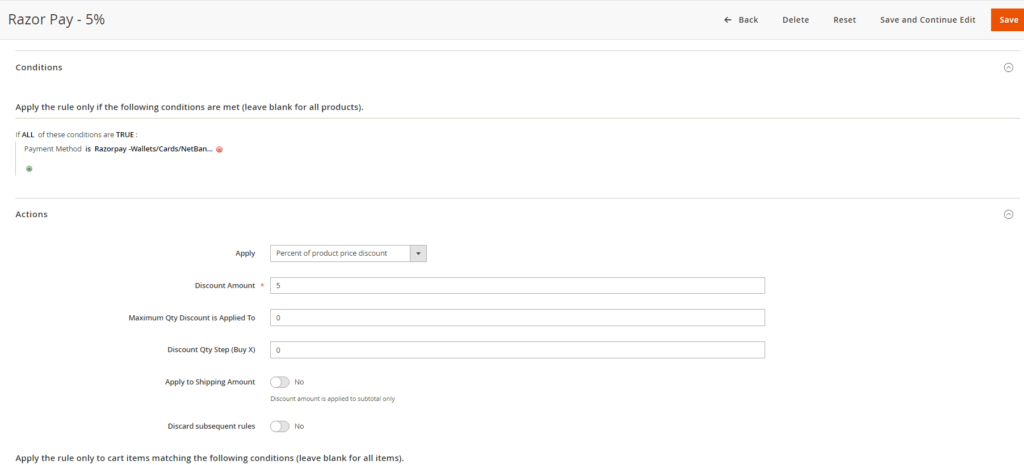The width and height of the screenshot is (1024, 465).
Task: Click 'Discount amount is applied to subtotal only' note
Action: [x=332, y=398]
